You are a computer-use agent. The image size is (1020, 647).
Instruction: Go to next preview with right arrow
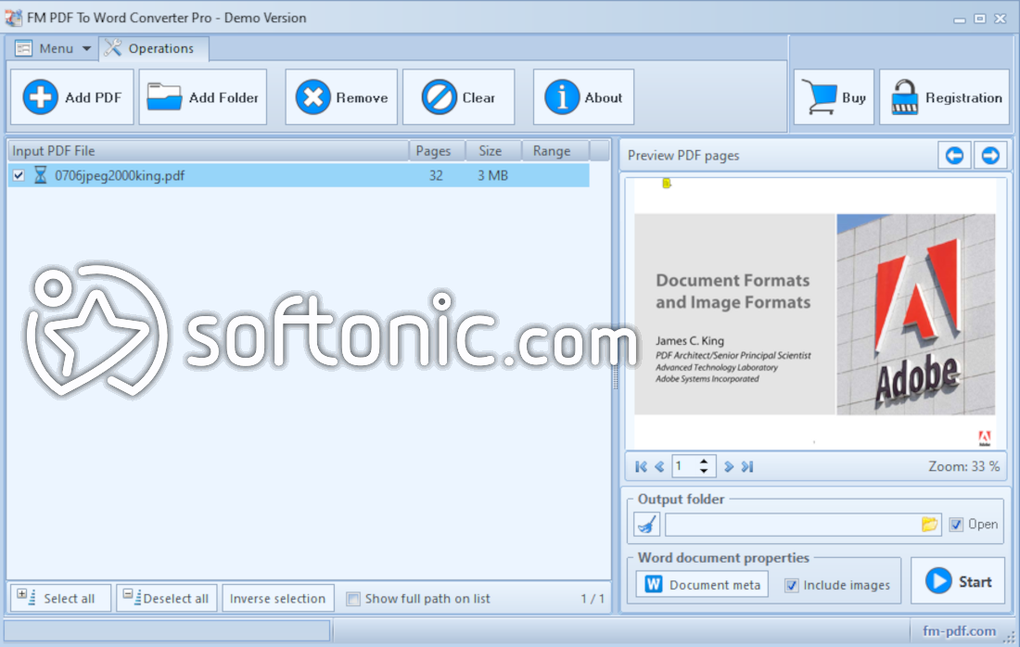990,155
